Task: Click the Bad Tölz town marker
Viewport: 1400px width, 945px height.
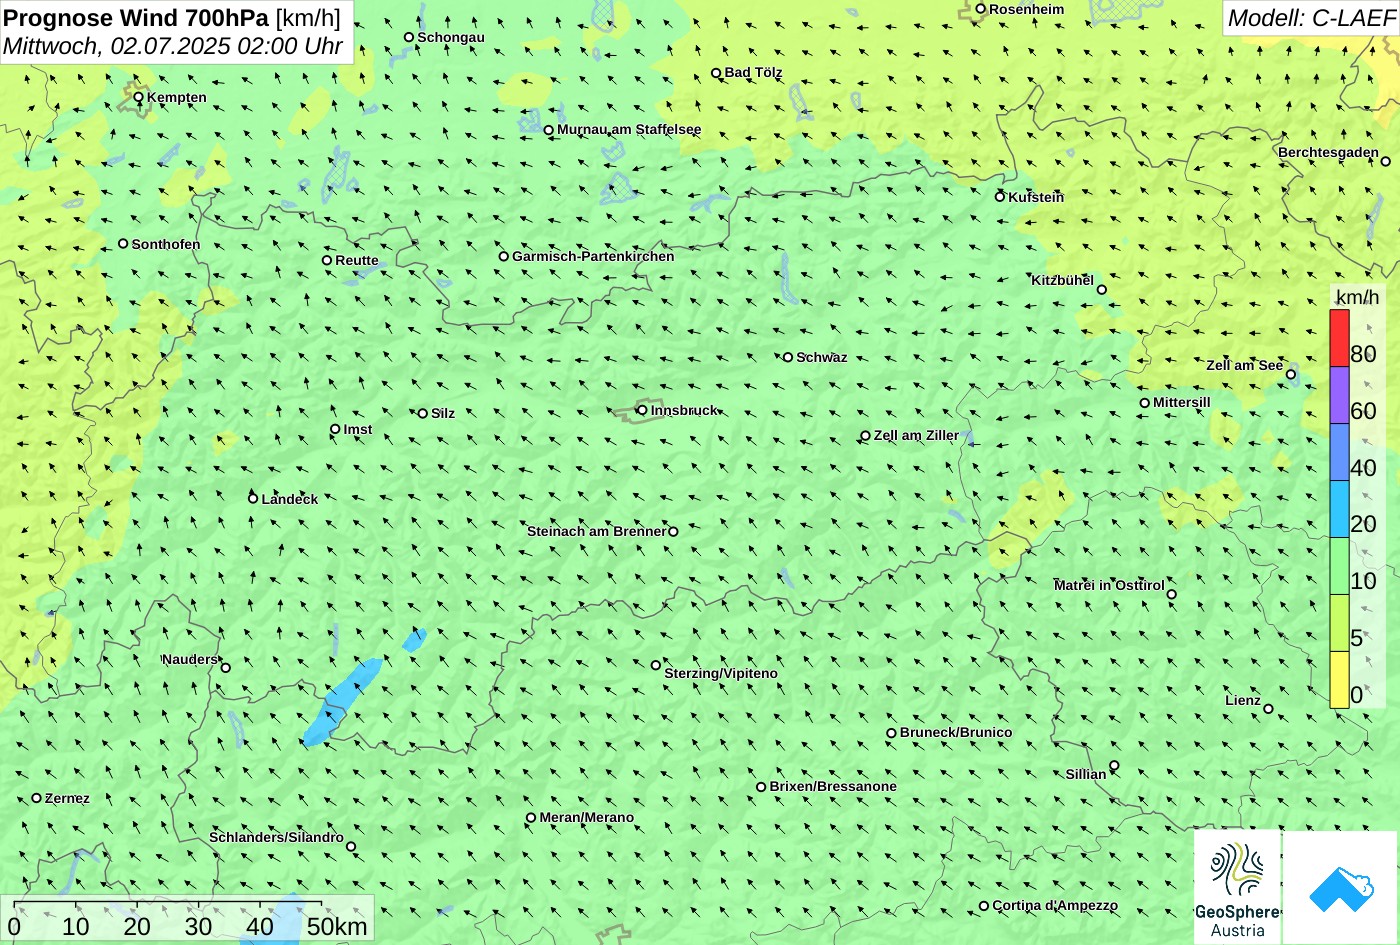Action: point(716,73)
